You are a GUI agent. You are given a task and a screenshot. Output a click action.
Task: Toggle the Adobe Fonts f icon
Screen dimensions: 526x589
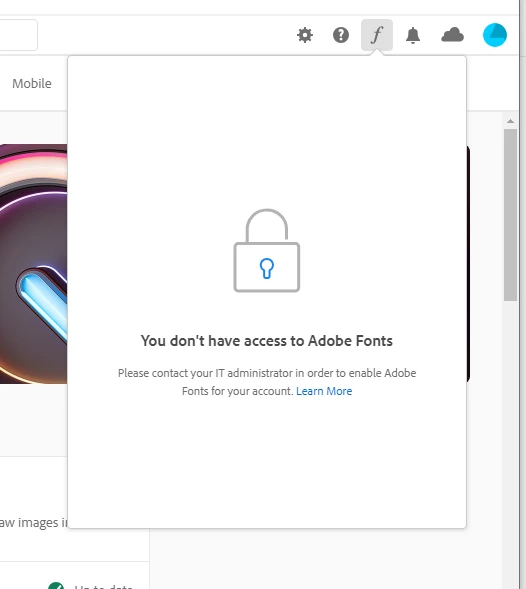coord(377,35)
